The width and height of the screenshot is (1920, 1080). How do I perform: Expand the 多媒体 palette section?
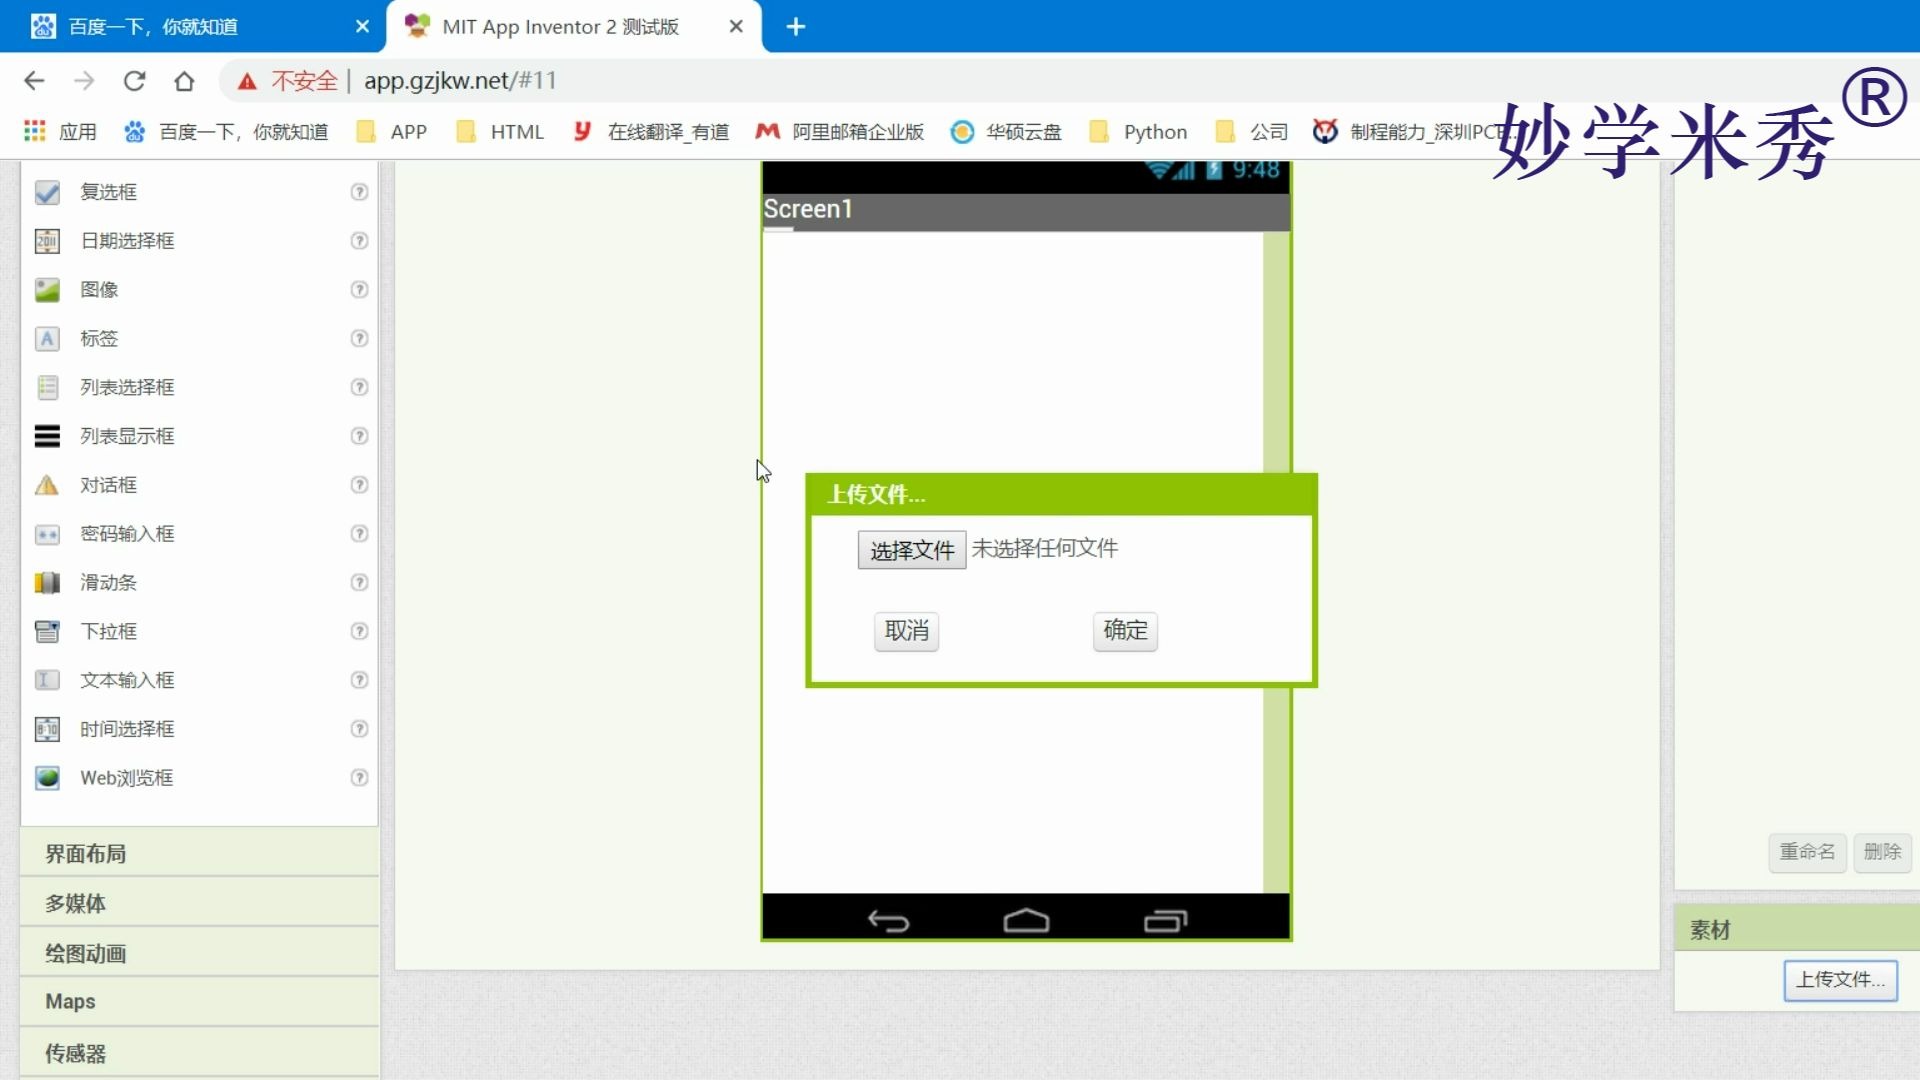199,903
